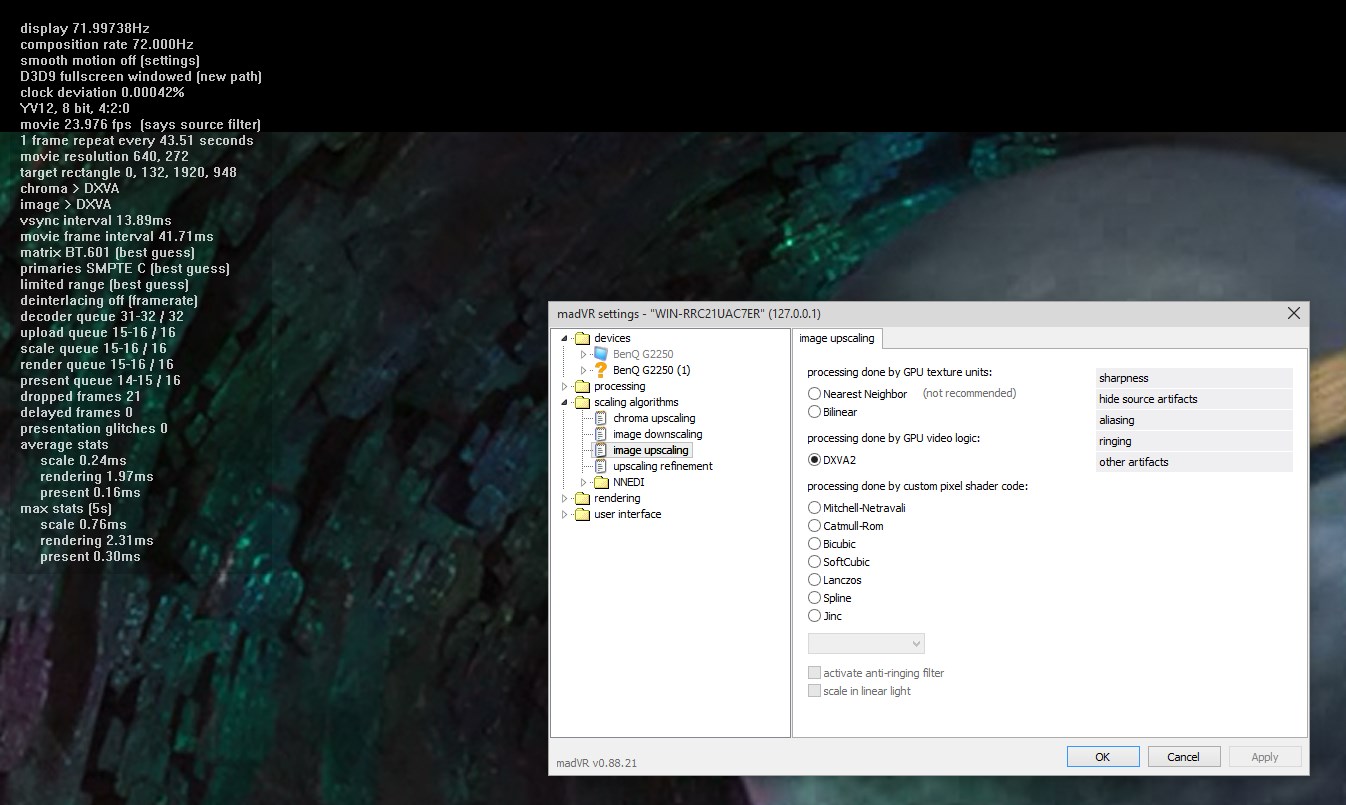Click the processing folder icon
Viewport: 1346px width, 805px height.
pyautogui.click(x=582, y=386)
